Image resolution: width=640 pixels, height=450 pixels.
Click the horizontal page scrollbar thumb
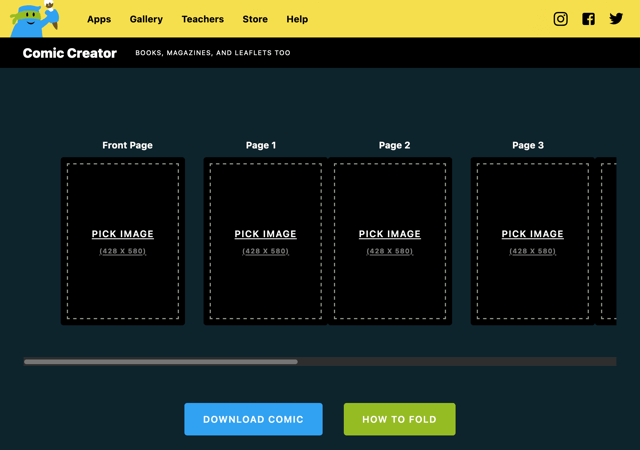pos(161,361)
